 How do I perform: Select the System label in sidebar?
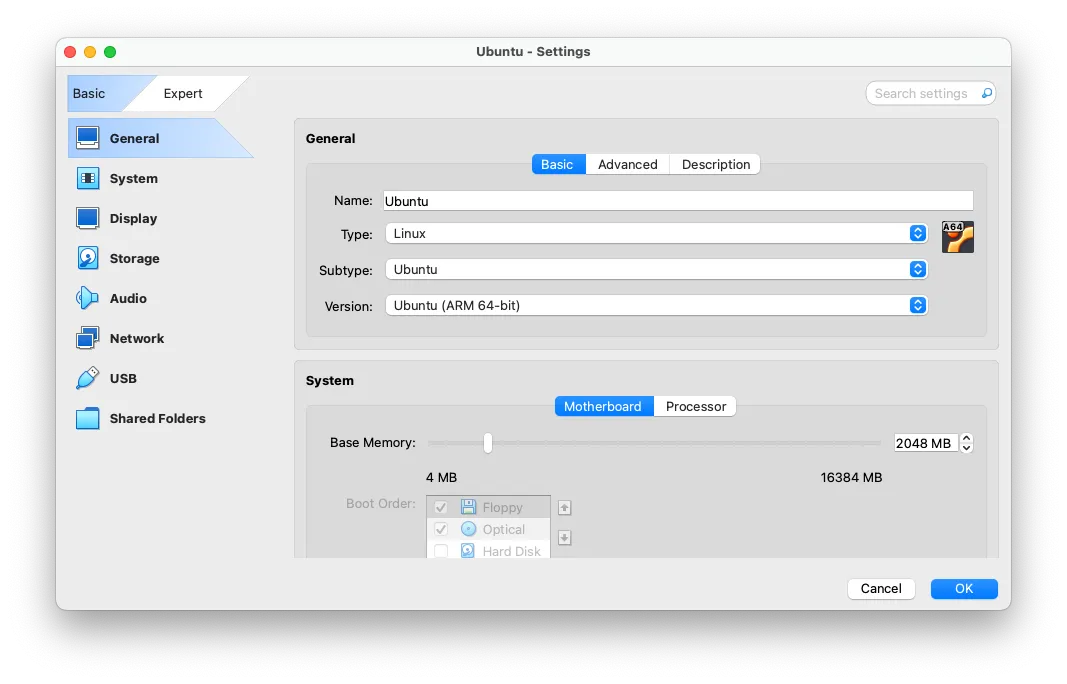133,178
